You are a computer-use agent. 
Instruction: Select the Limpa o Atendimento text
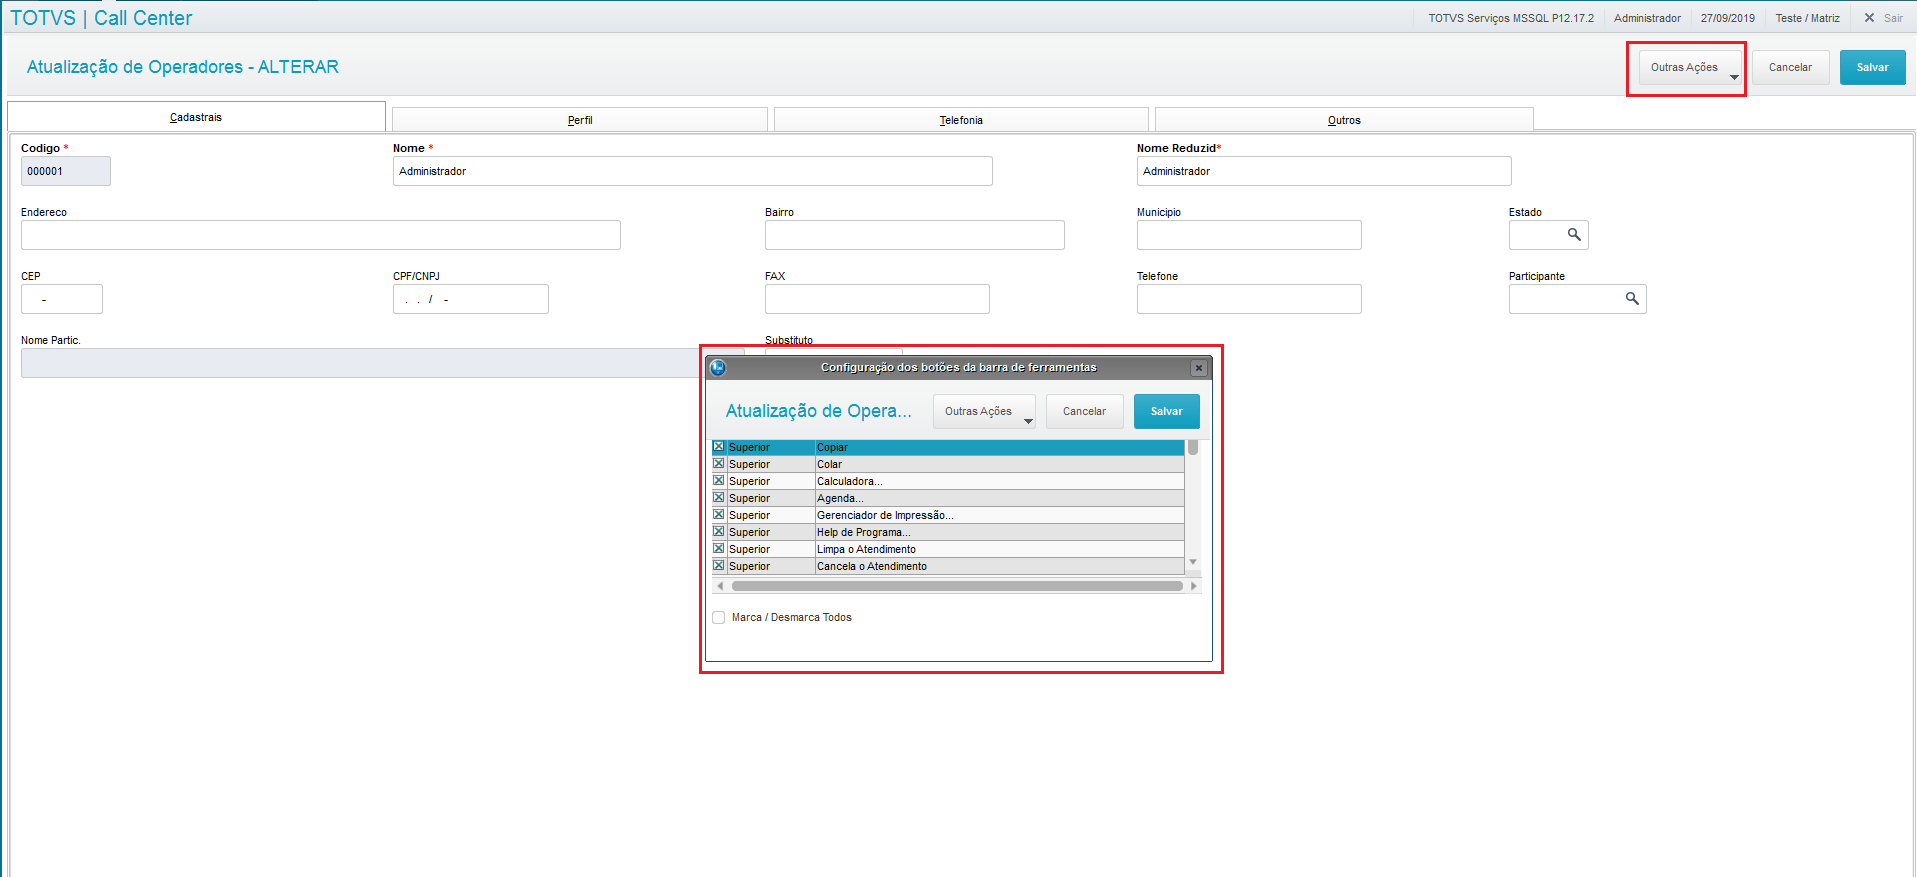[866, 550]
